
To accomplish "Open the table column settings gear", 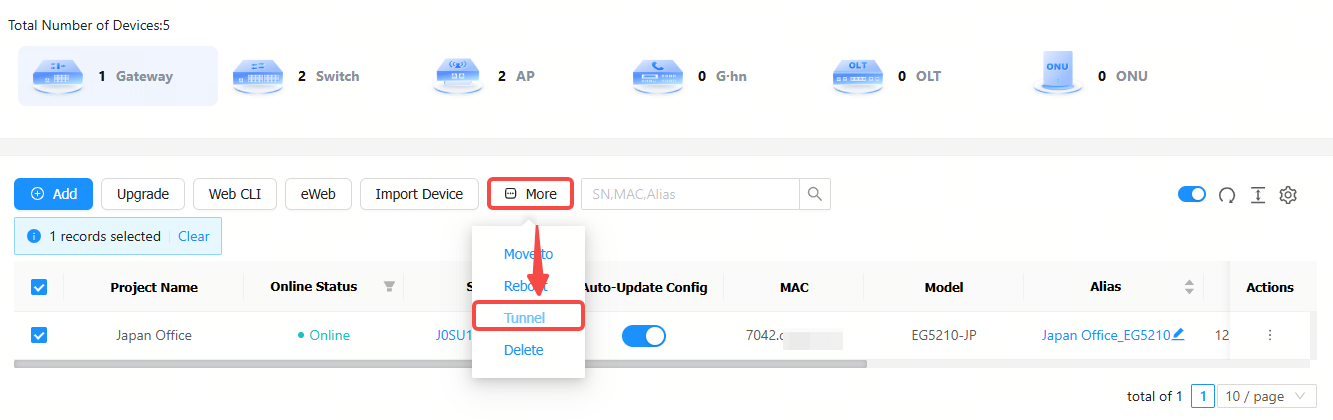I will [1288, 195].
